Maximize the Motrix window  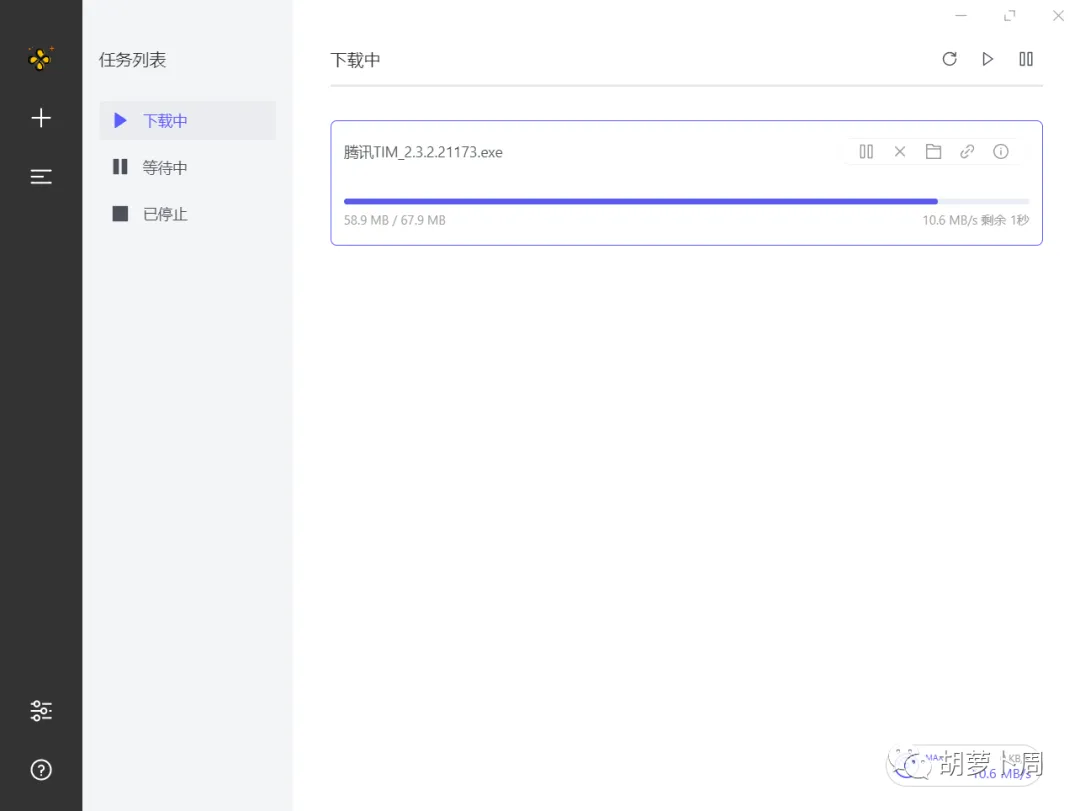[1010, 15]
